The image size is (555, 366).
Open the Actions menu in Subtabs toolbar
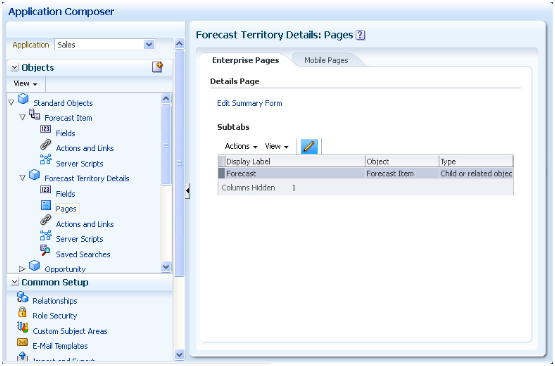(x=241, y=146)
